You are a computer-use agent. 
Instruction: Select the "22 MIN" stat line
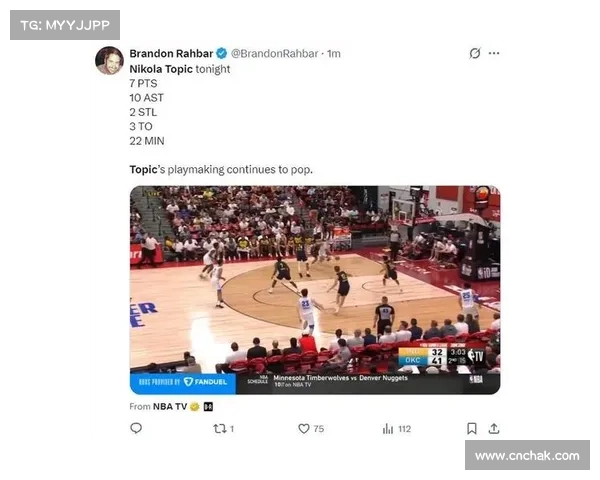click(147, 141)
